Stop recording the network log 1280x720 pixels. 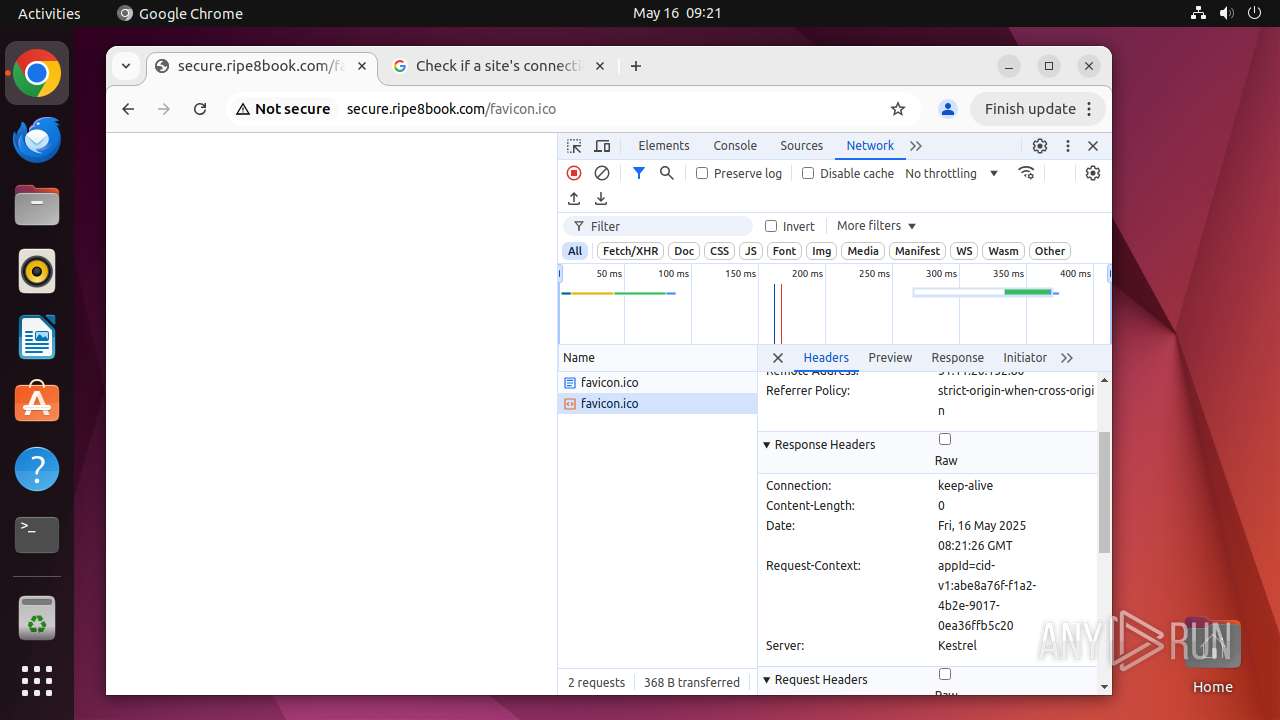(x=574, y=173)
